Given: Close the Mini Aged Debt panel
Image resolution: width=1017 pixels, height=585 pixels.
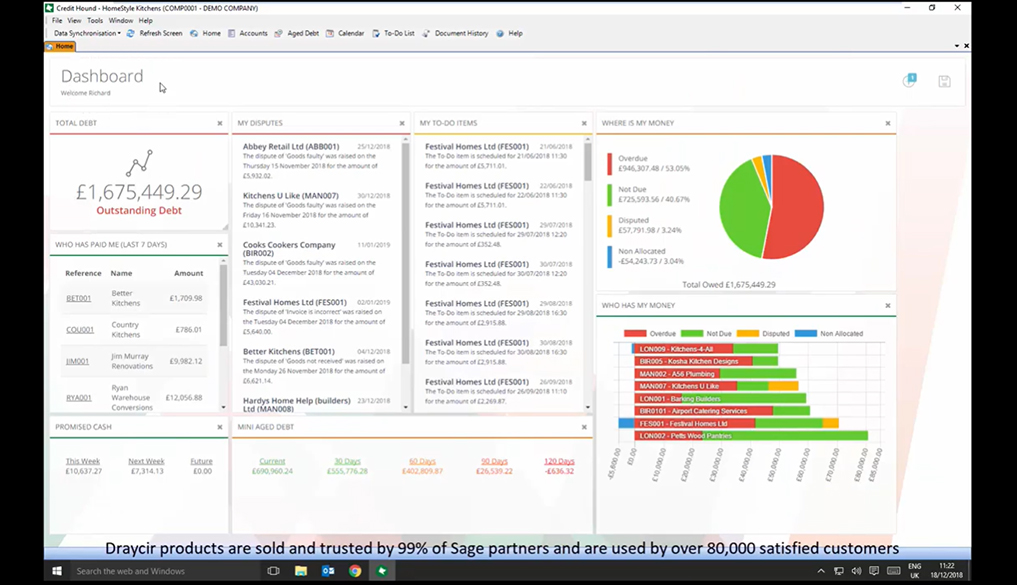Looking at the screenshot, I should (x=584, y=427).
